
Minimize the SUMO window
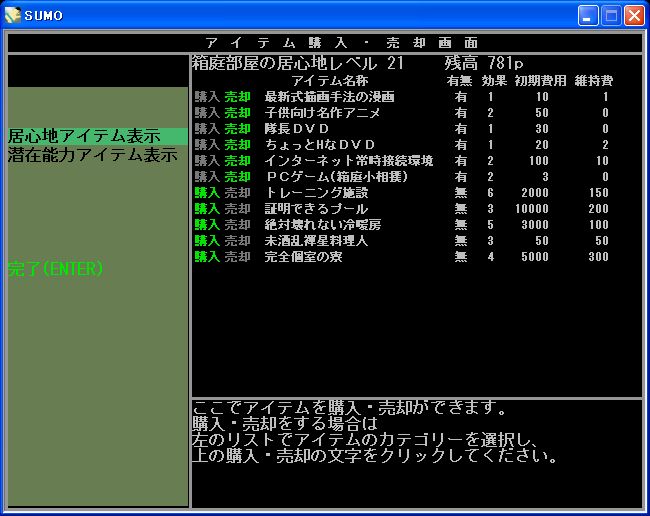pos(589,15)
